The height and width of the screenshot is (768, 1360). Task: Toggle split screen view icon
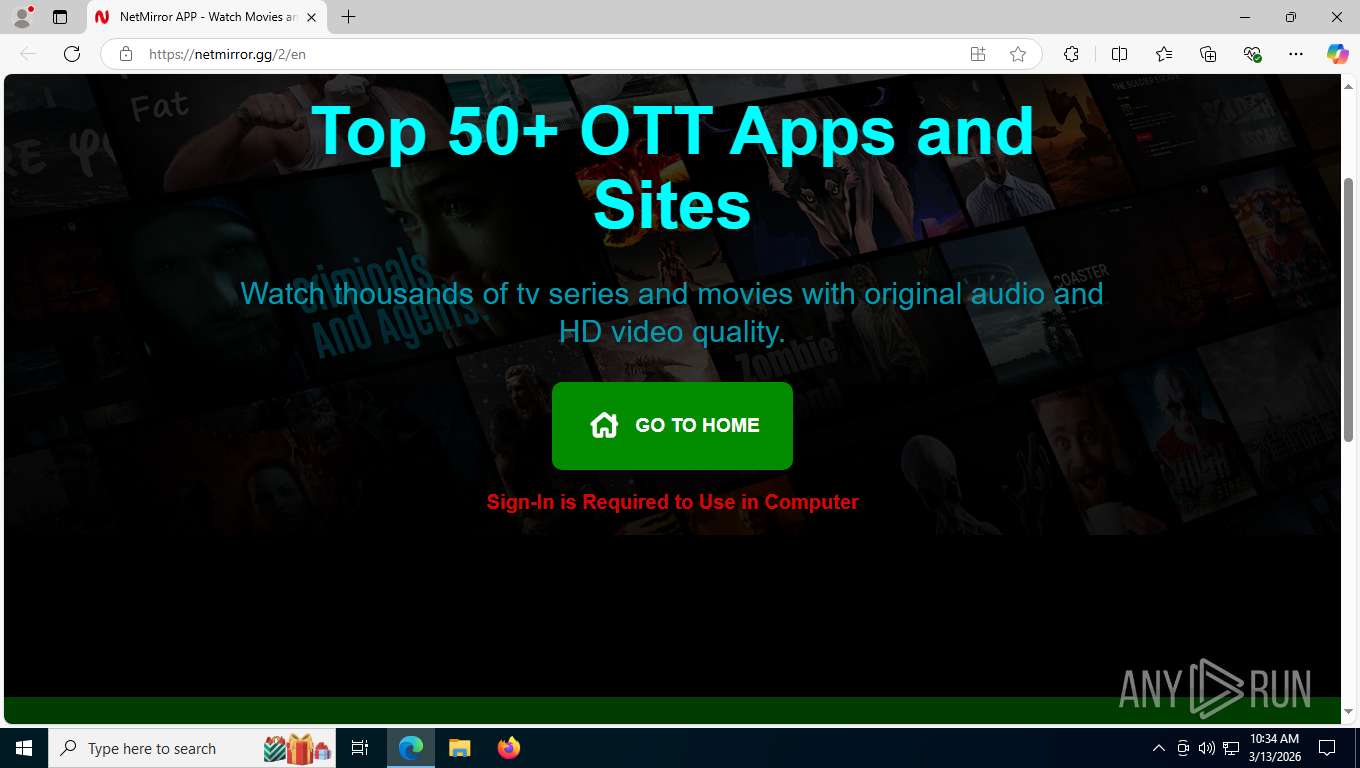[1119, 54]
